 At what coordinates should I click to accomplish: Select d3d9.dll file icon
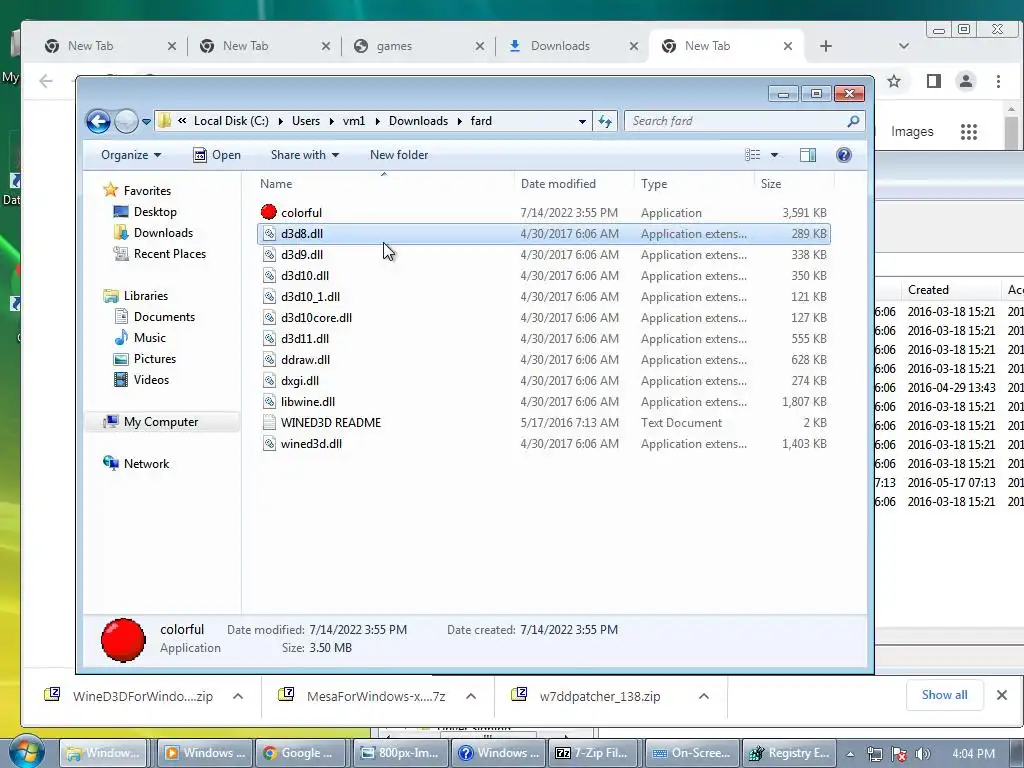click(269, 255)
